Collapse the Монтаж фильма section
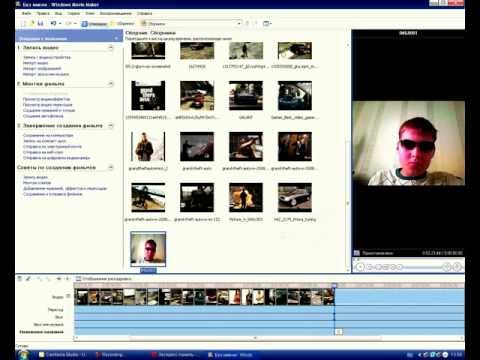 coord(111,84)
